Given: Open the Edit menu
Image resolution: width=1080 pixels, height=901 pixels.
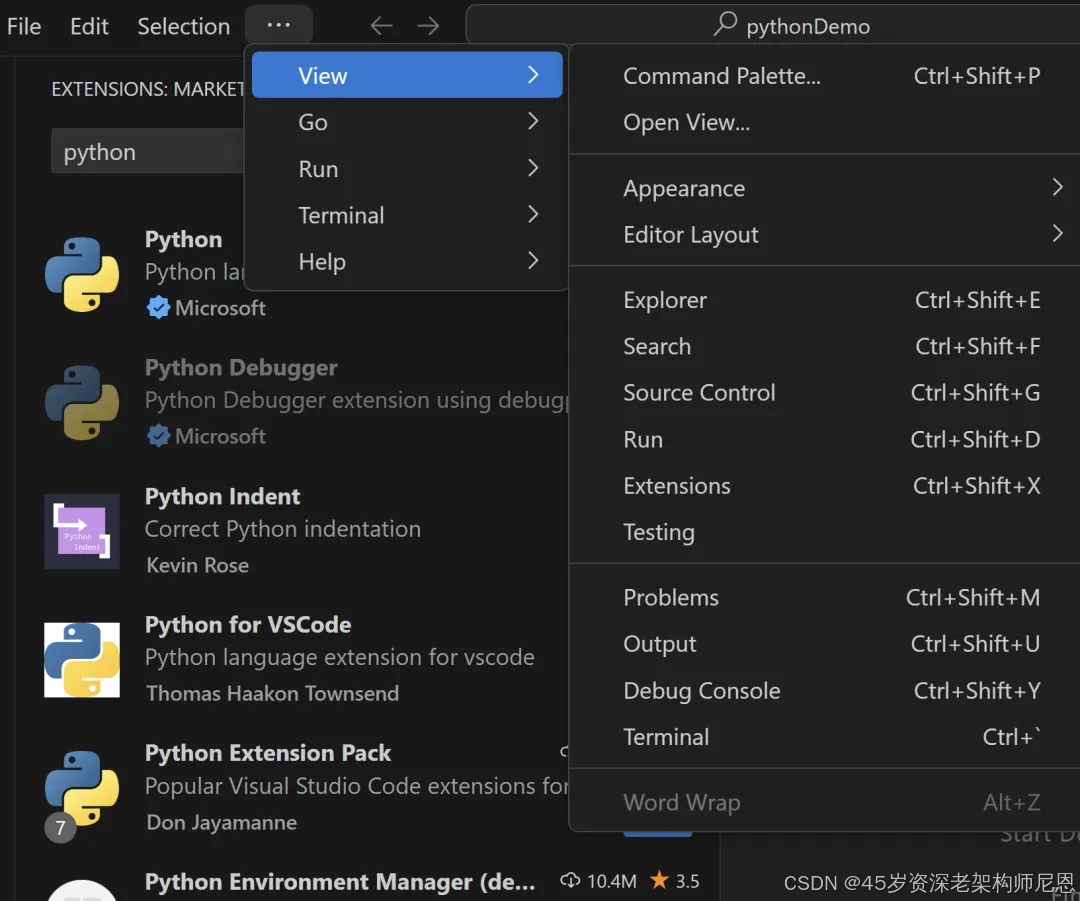Looking at the screenshot, I should [89, 26].
